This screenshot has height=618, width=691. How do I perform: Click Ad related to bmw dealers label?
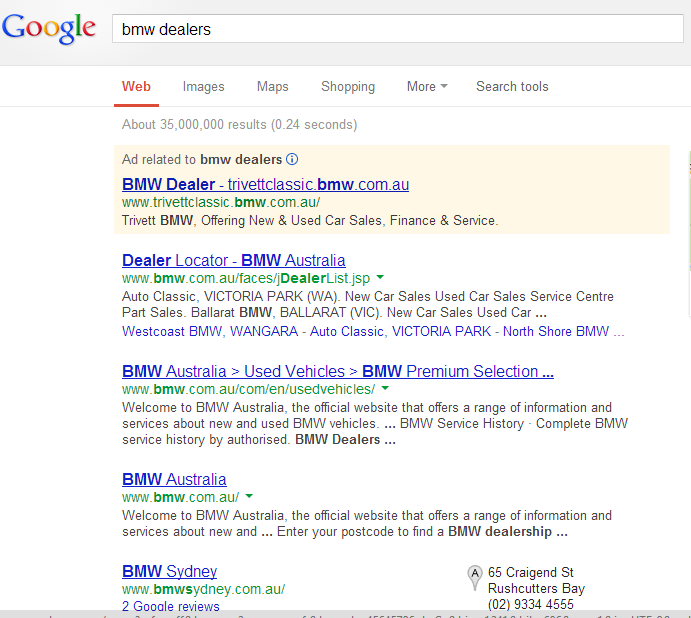tap(202, 159)
